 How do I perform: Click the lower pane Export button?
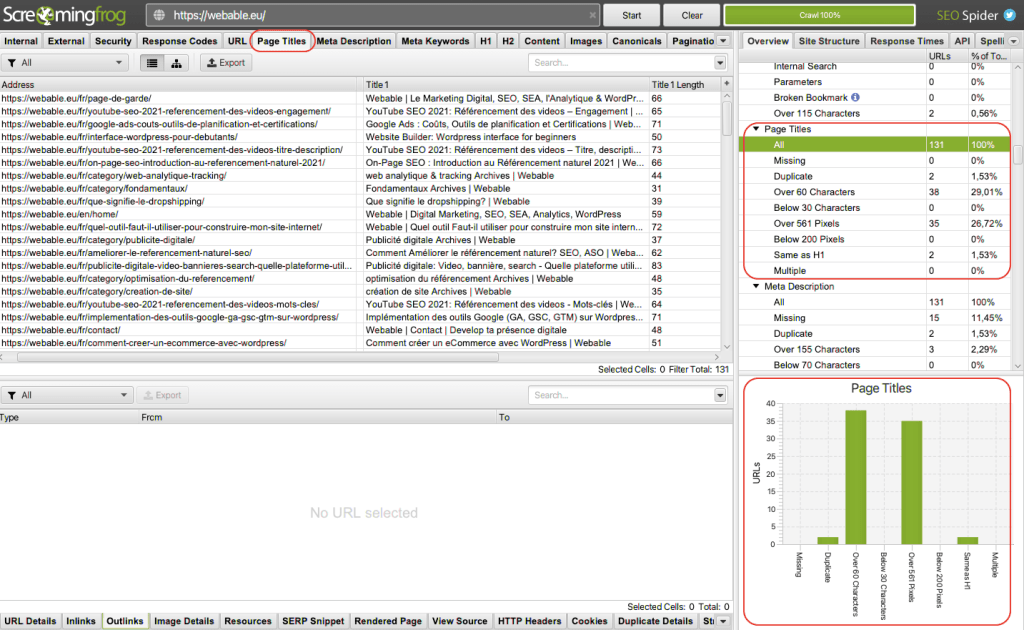click(x=162, y=395)
